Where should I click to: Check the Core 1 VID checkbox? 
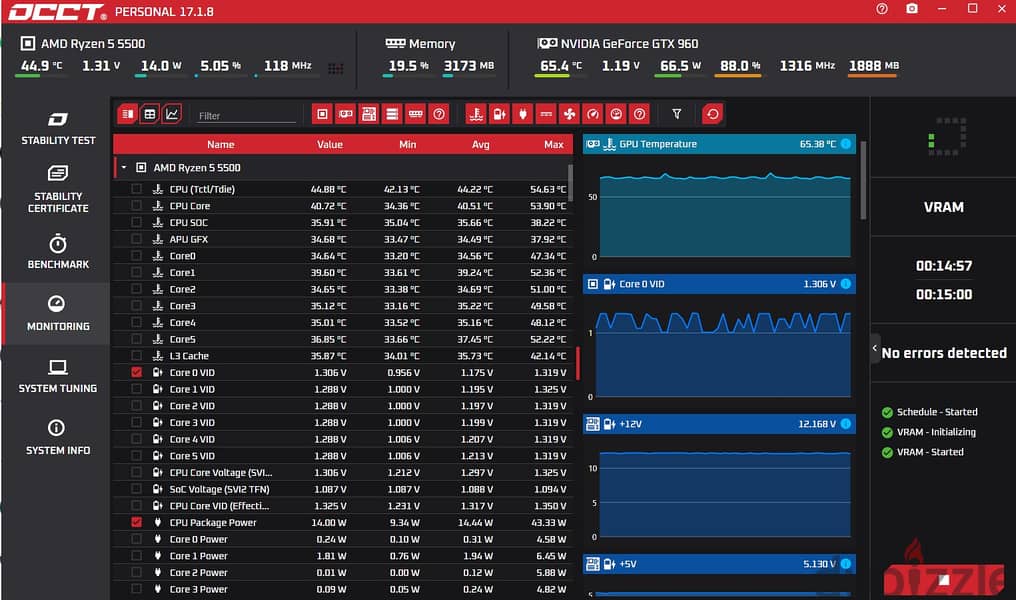[x=136, y=389]
